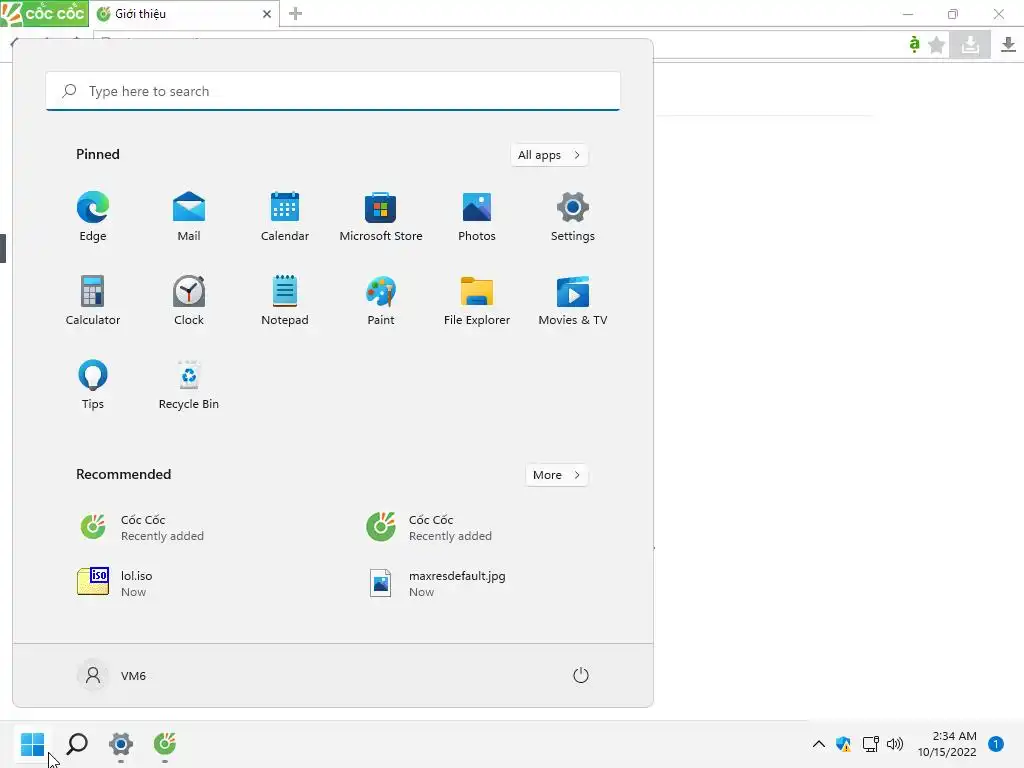1024x768 pixels.
Task: Open a new tab in Cốc Cốc
Action: point(295,14)
